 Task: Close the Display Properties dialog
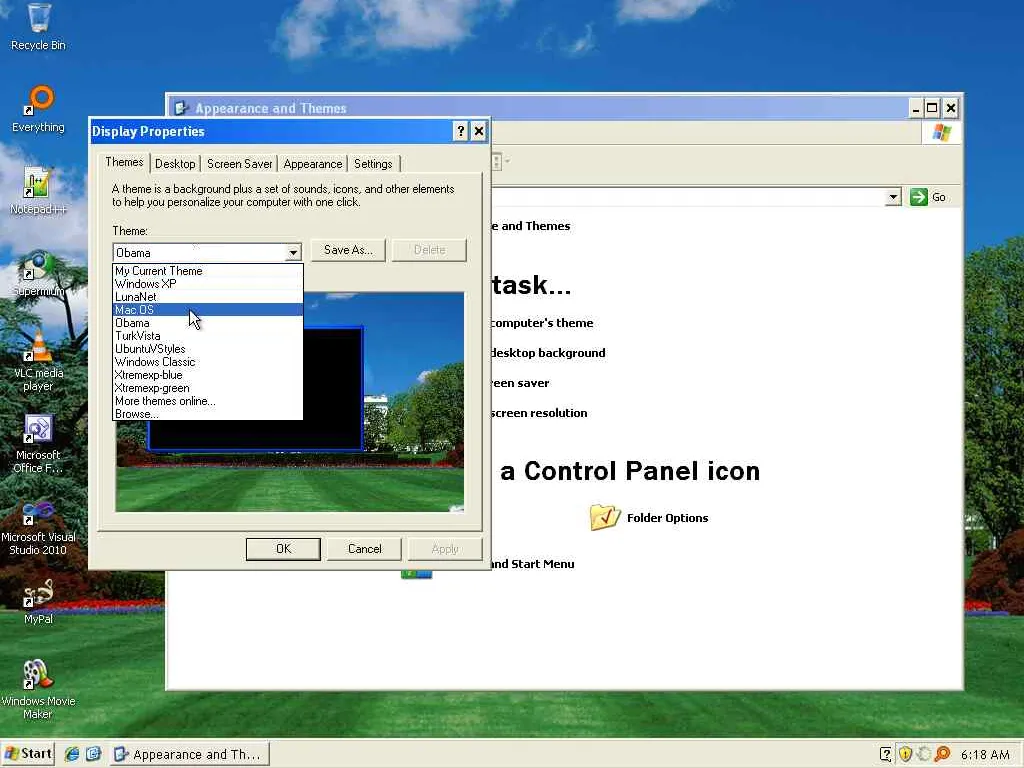[x=479, y=131]
